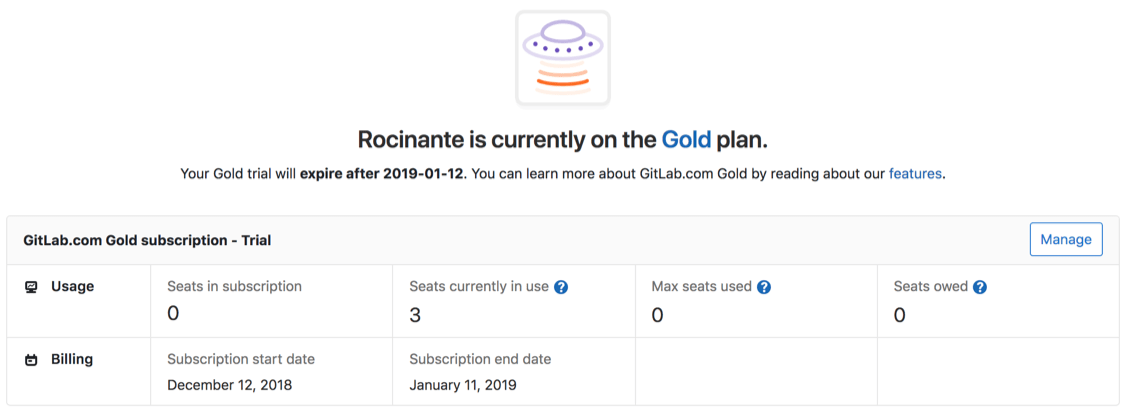This screenshot has width=1122, height=415.
Task: Show help tooltip for Seats owed
Action: pos(980,287)
